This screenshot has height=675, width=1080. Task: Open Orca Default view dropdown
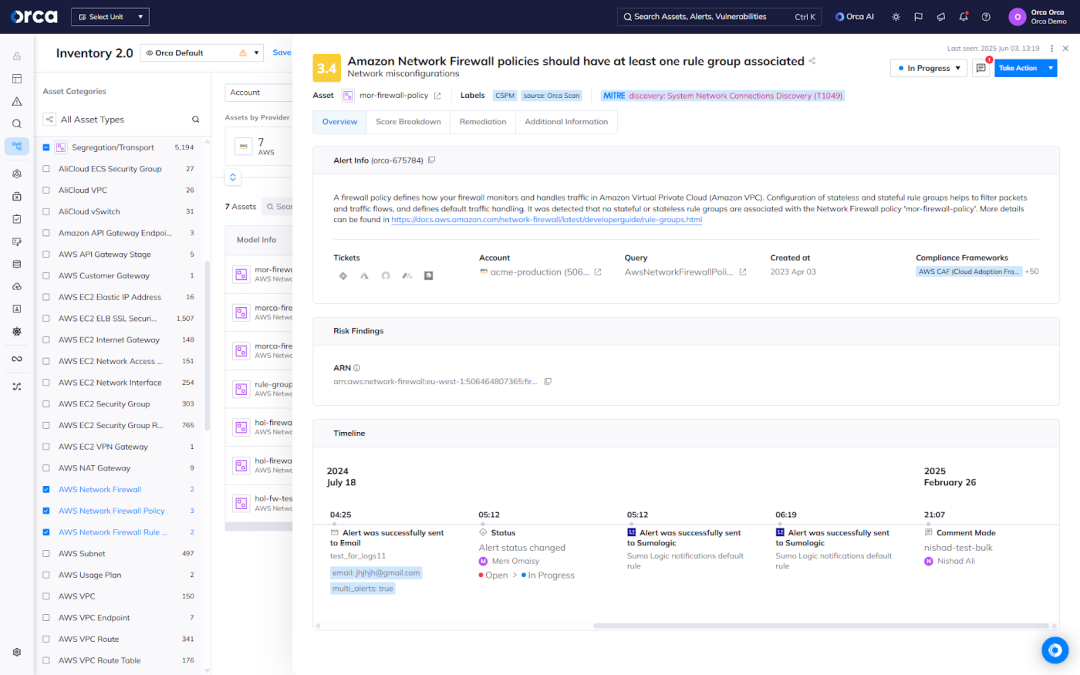202,53
